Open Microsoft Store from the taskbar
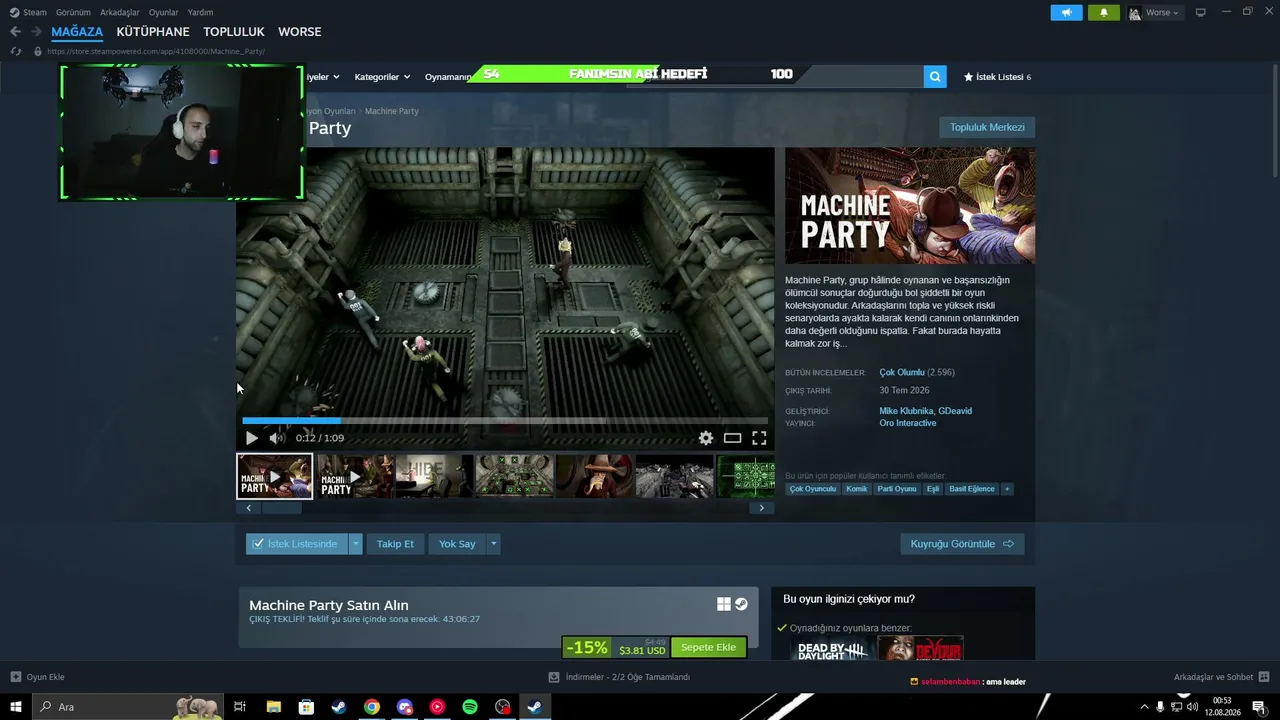 pyautogui.click(x=306, y=707)
